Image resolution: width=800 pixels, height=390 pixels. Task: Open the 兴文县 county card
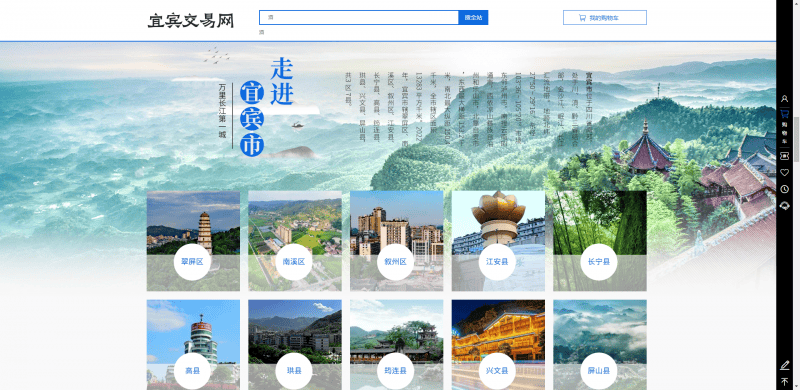pos(498,345)
